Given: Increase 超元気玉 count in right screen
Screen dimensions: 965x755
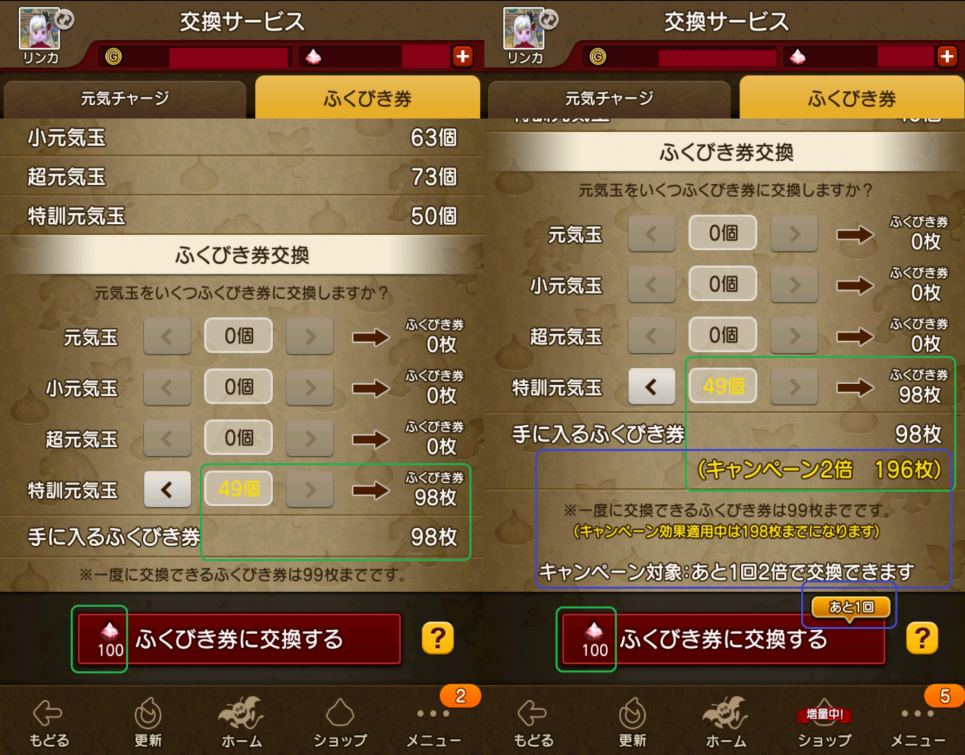Looking at the screenshot, I should tap(794, 336).
